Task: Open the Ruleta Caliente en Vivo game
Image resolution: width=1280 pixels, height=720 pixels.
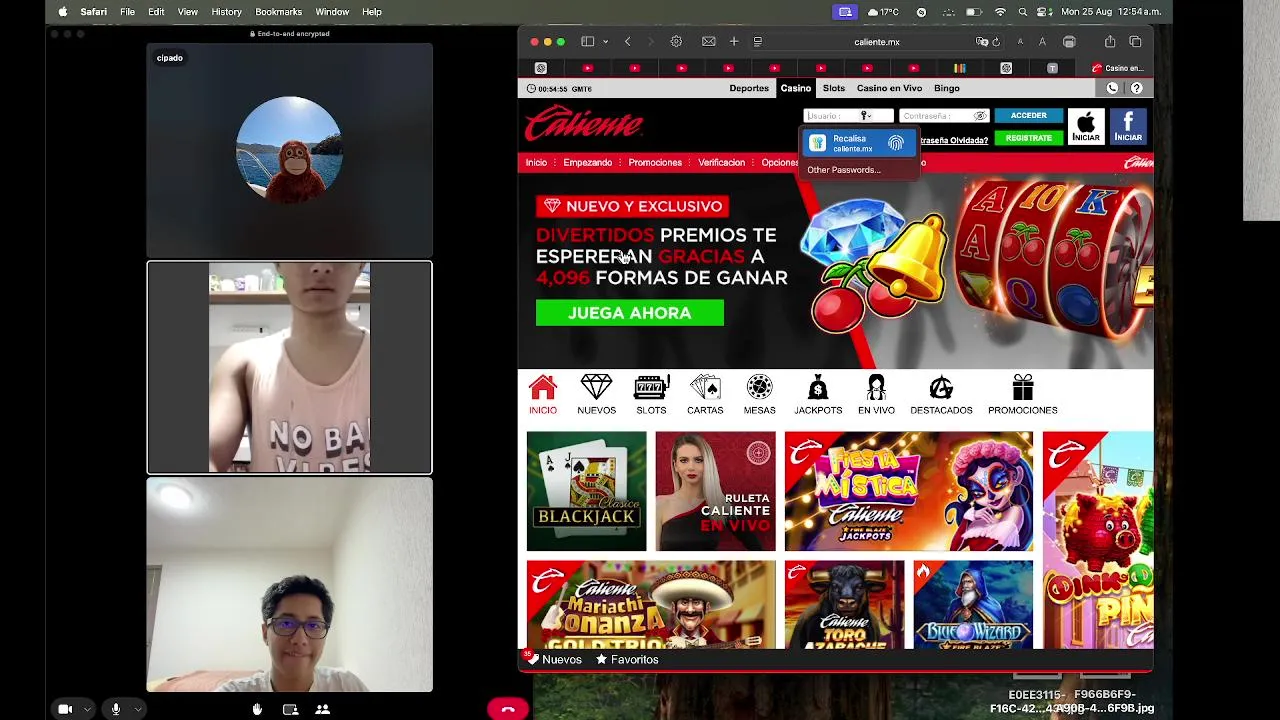Action: click(715, 491)
